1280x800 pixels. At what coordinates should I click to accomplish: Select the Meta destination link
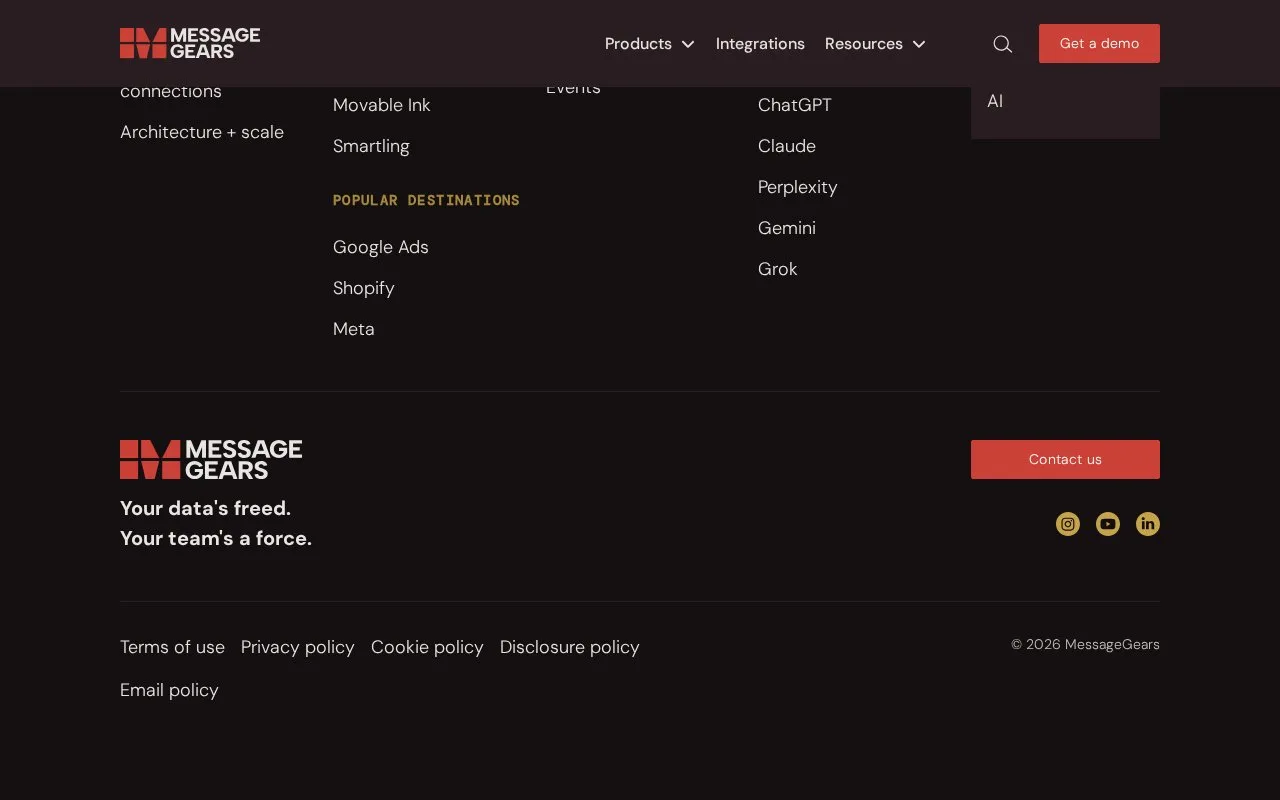[354, 329]
